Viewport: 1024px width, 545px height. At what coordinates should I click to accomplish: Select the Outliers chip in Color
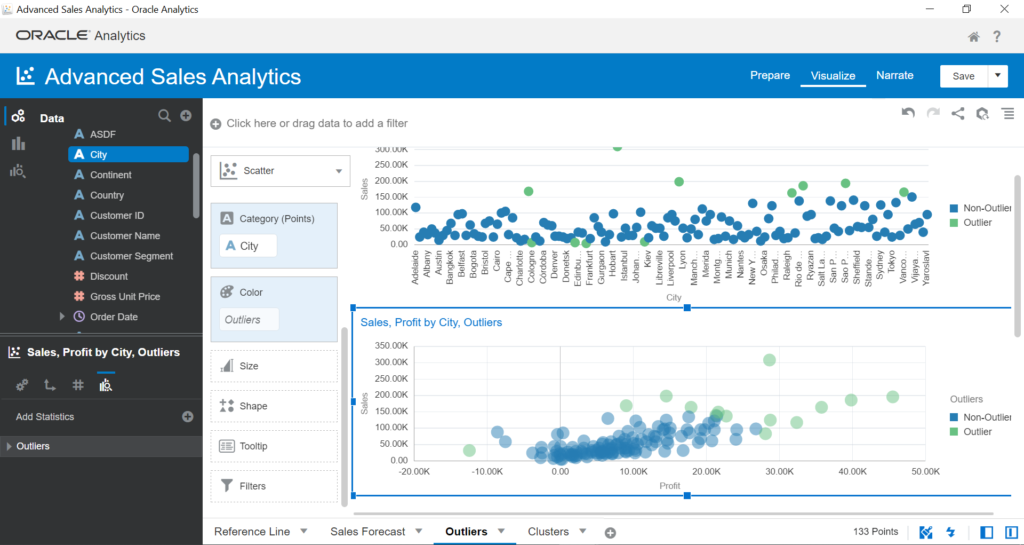point(249,320)
